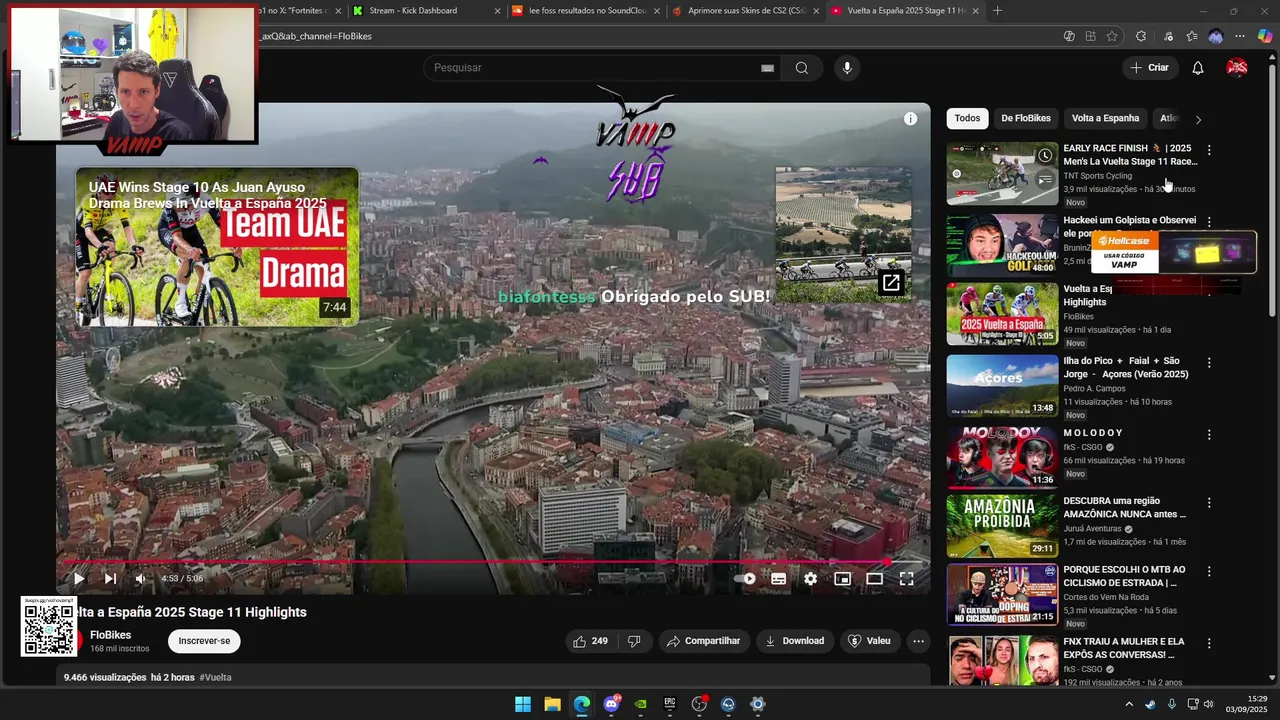Open options for MOLODOY video
The image size is (1280, 720).
(x=1209, y=435)
